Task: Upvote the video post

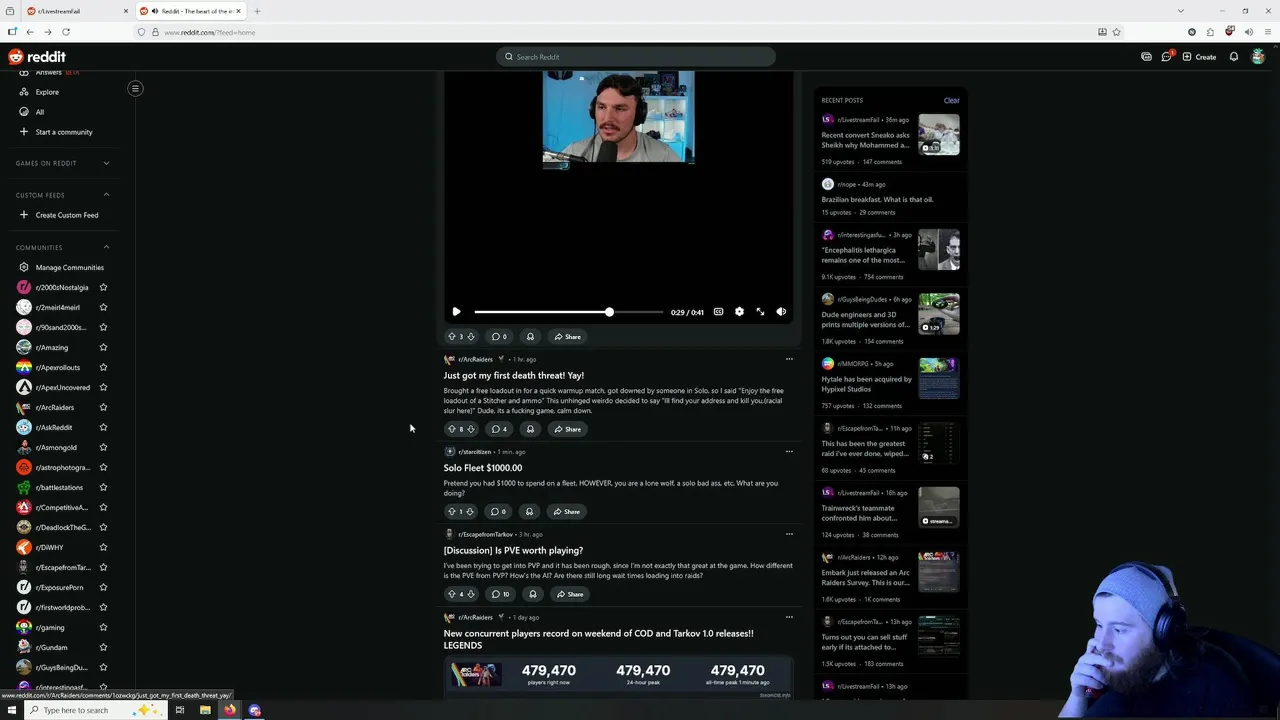Action: 451,337
